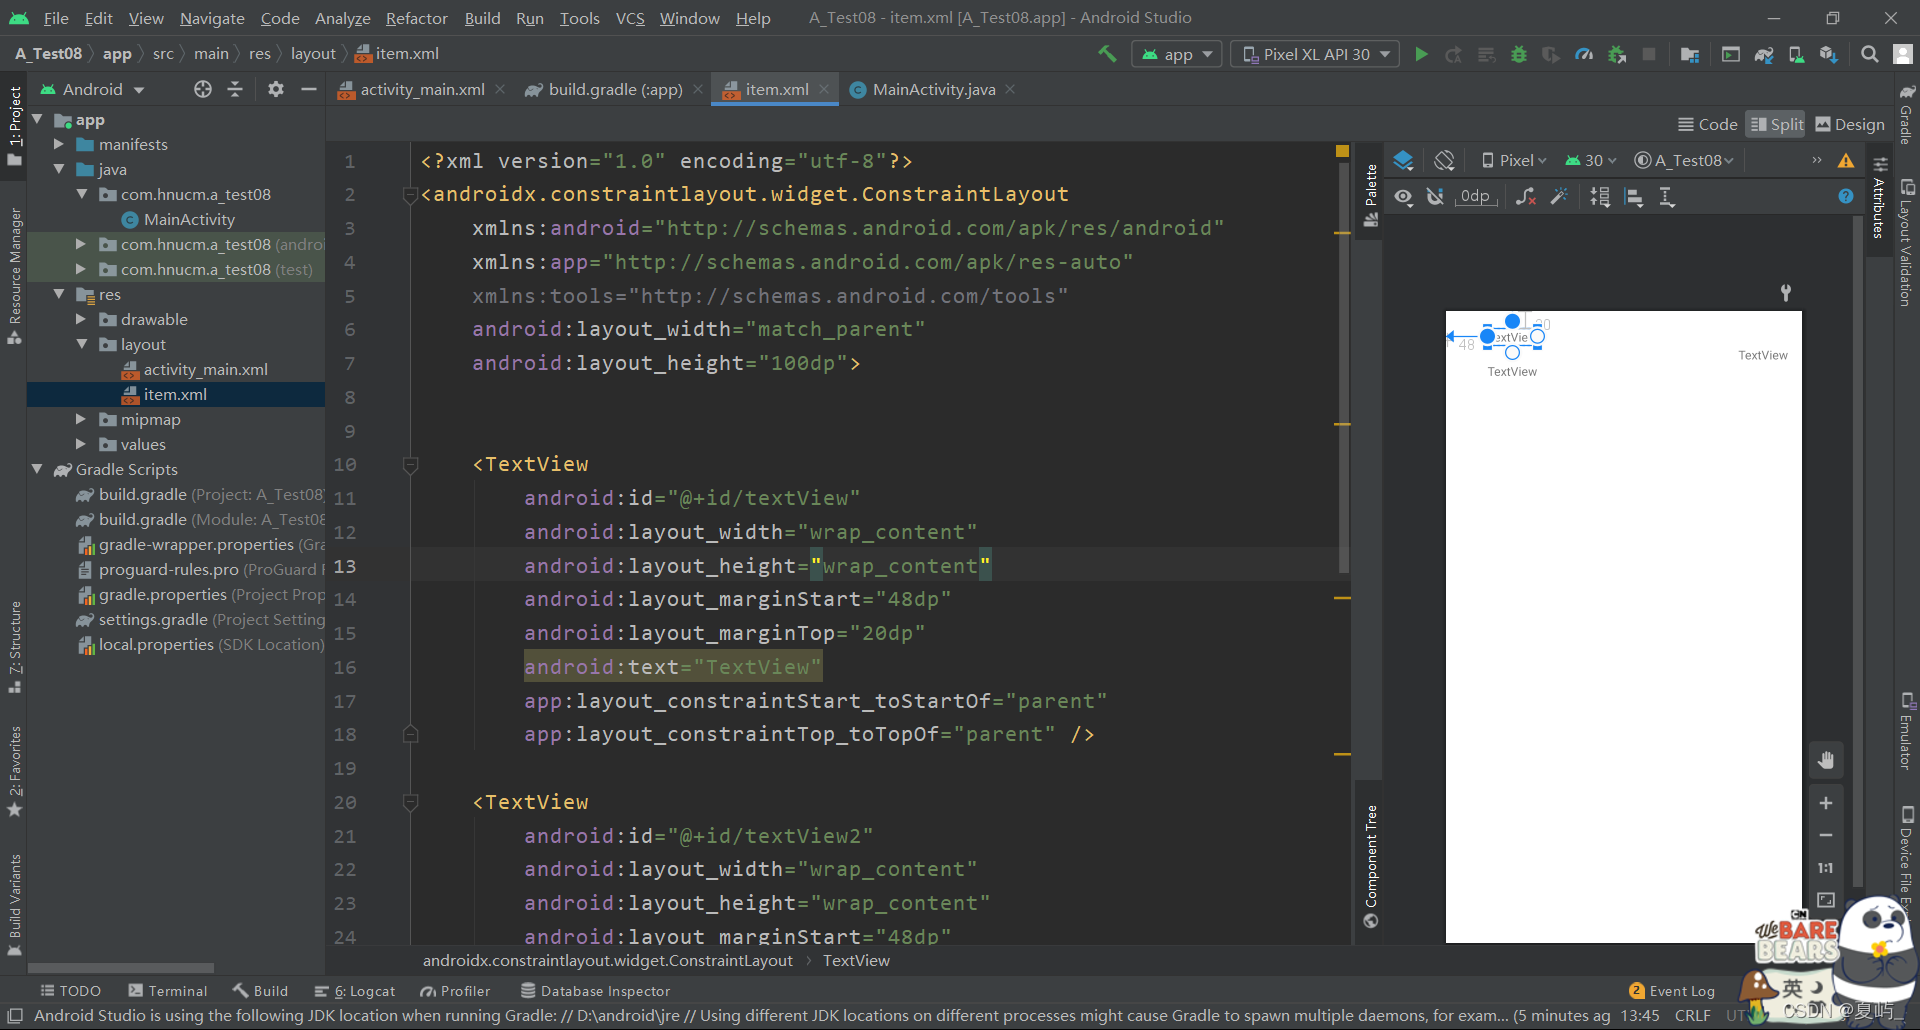Viewport: 1920px width, 1030px height.
Task: Toggle the Palette side panel
Action: point(1371,196)
